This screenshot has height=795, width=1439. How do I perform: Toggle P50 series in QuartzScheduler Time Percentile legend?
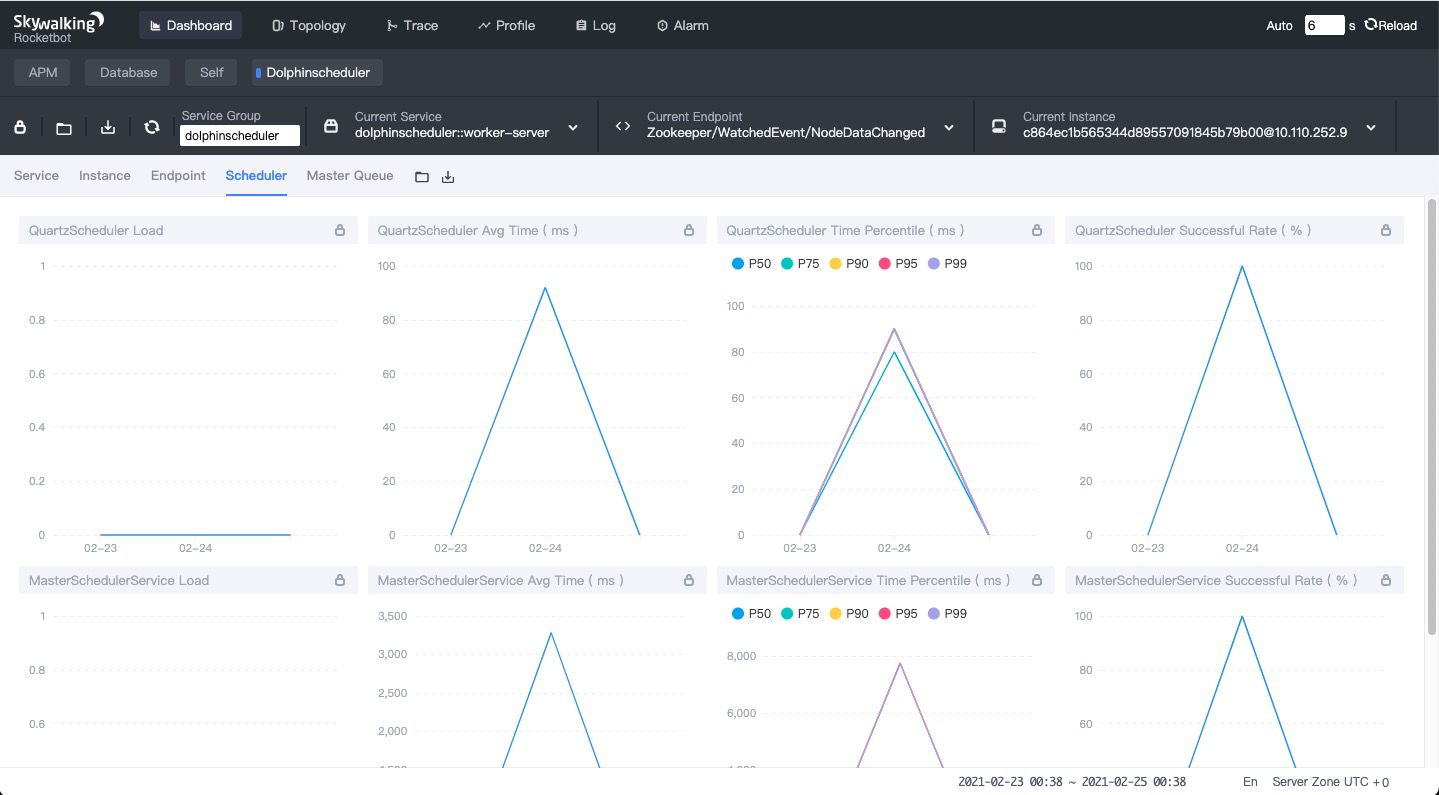[751, 264]
